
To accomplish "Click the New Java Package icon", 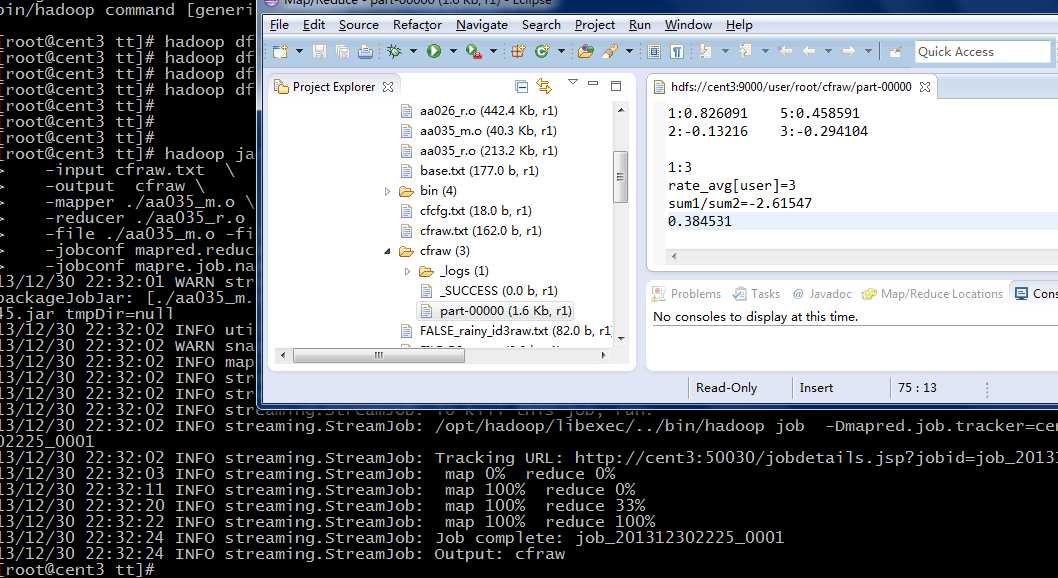I will 518,51.
